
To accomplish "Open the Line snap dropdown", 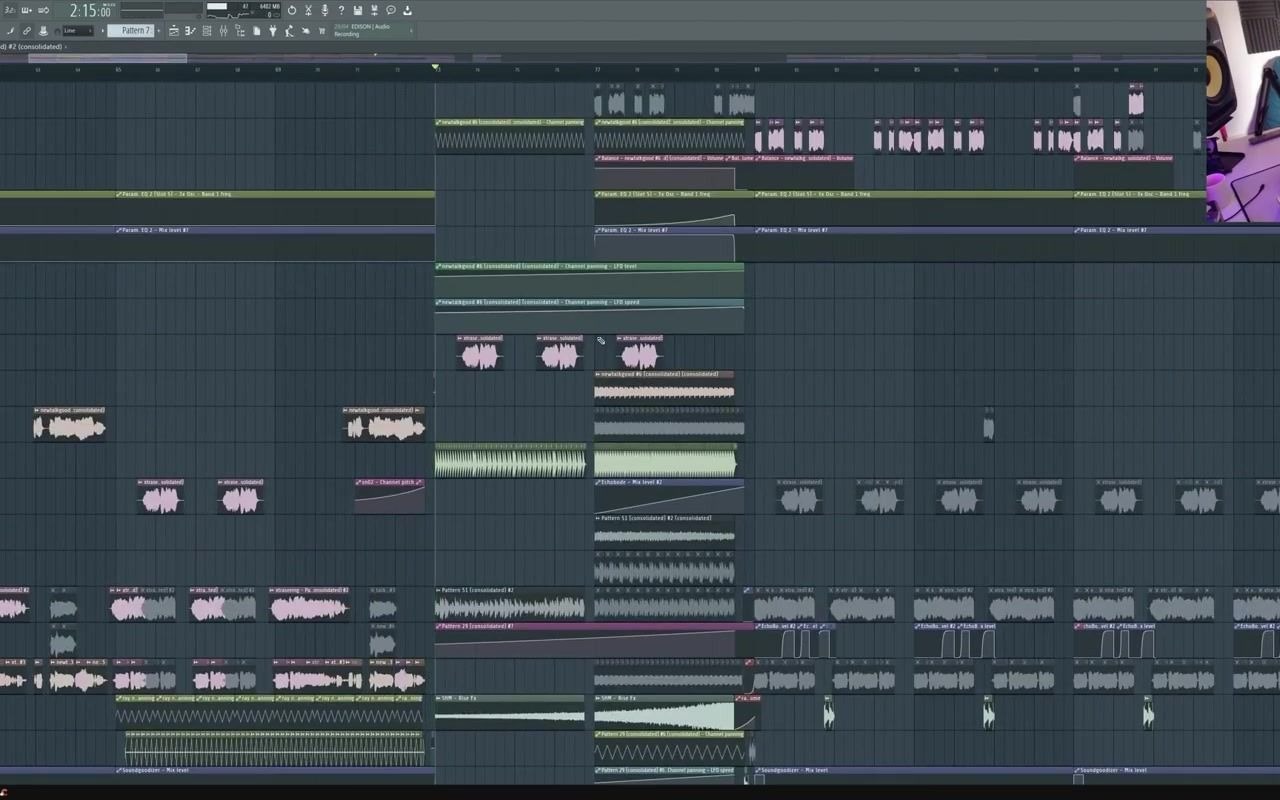I will pos(78,31).
